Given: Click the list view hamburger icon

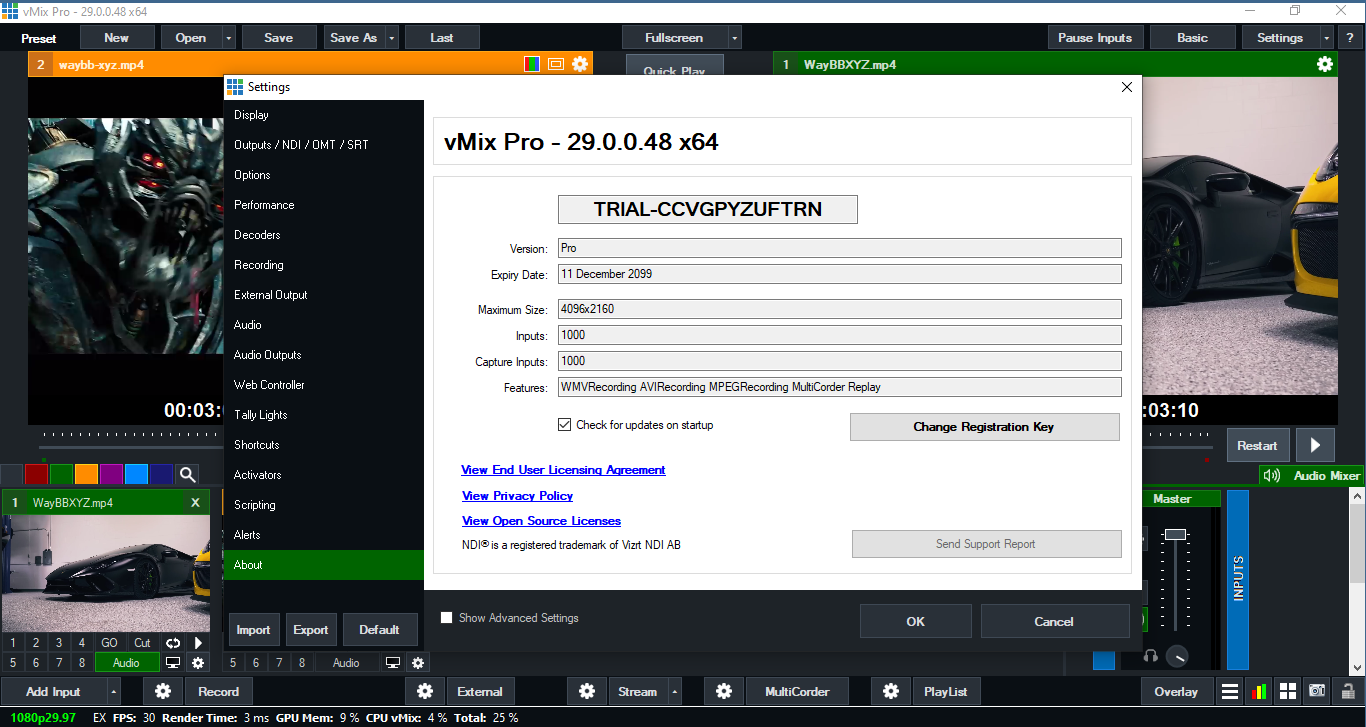Looking at the screenshot, I should click(1230, 691).
